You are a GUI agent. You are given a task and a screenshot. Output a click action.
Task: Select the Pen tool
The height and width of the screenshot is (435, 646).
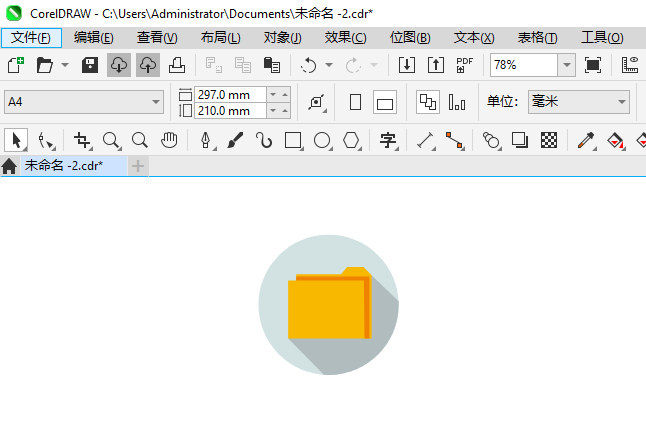(206, 140)
